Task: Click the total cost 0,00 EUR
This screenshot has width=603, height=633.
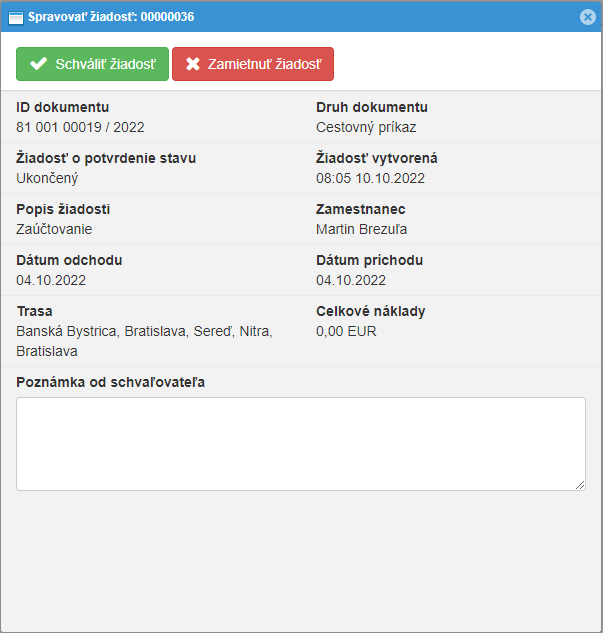Action: 346,331
